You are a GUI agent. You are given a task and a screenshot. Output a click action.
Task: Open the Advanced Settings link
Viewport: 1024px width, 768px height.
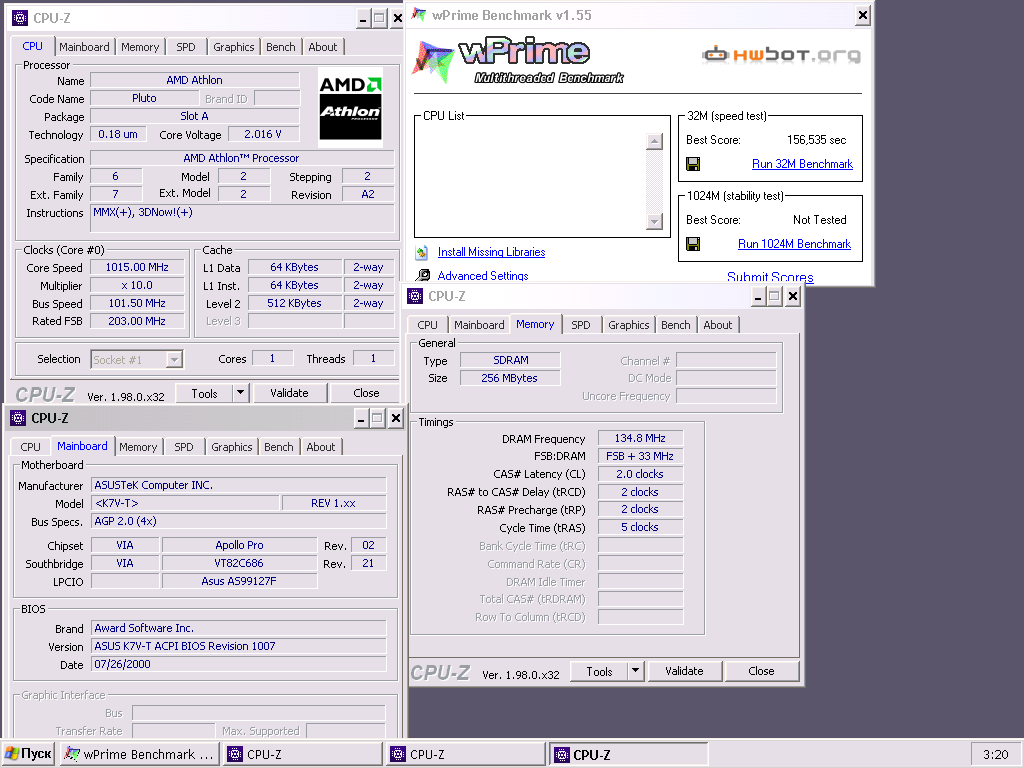(483, 276)
